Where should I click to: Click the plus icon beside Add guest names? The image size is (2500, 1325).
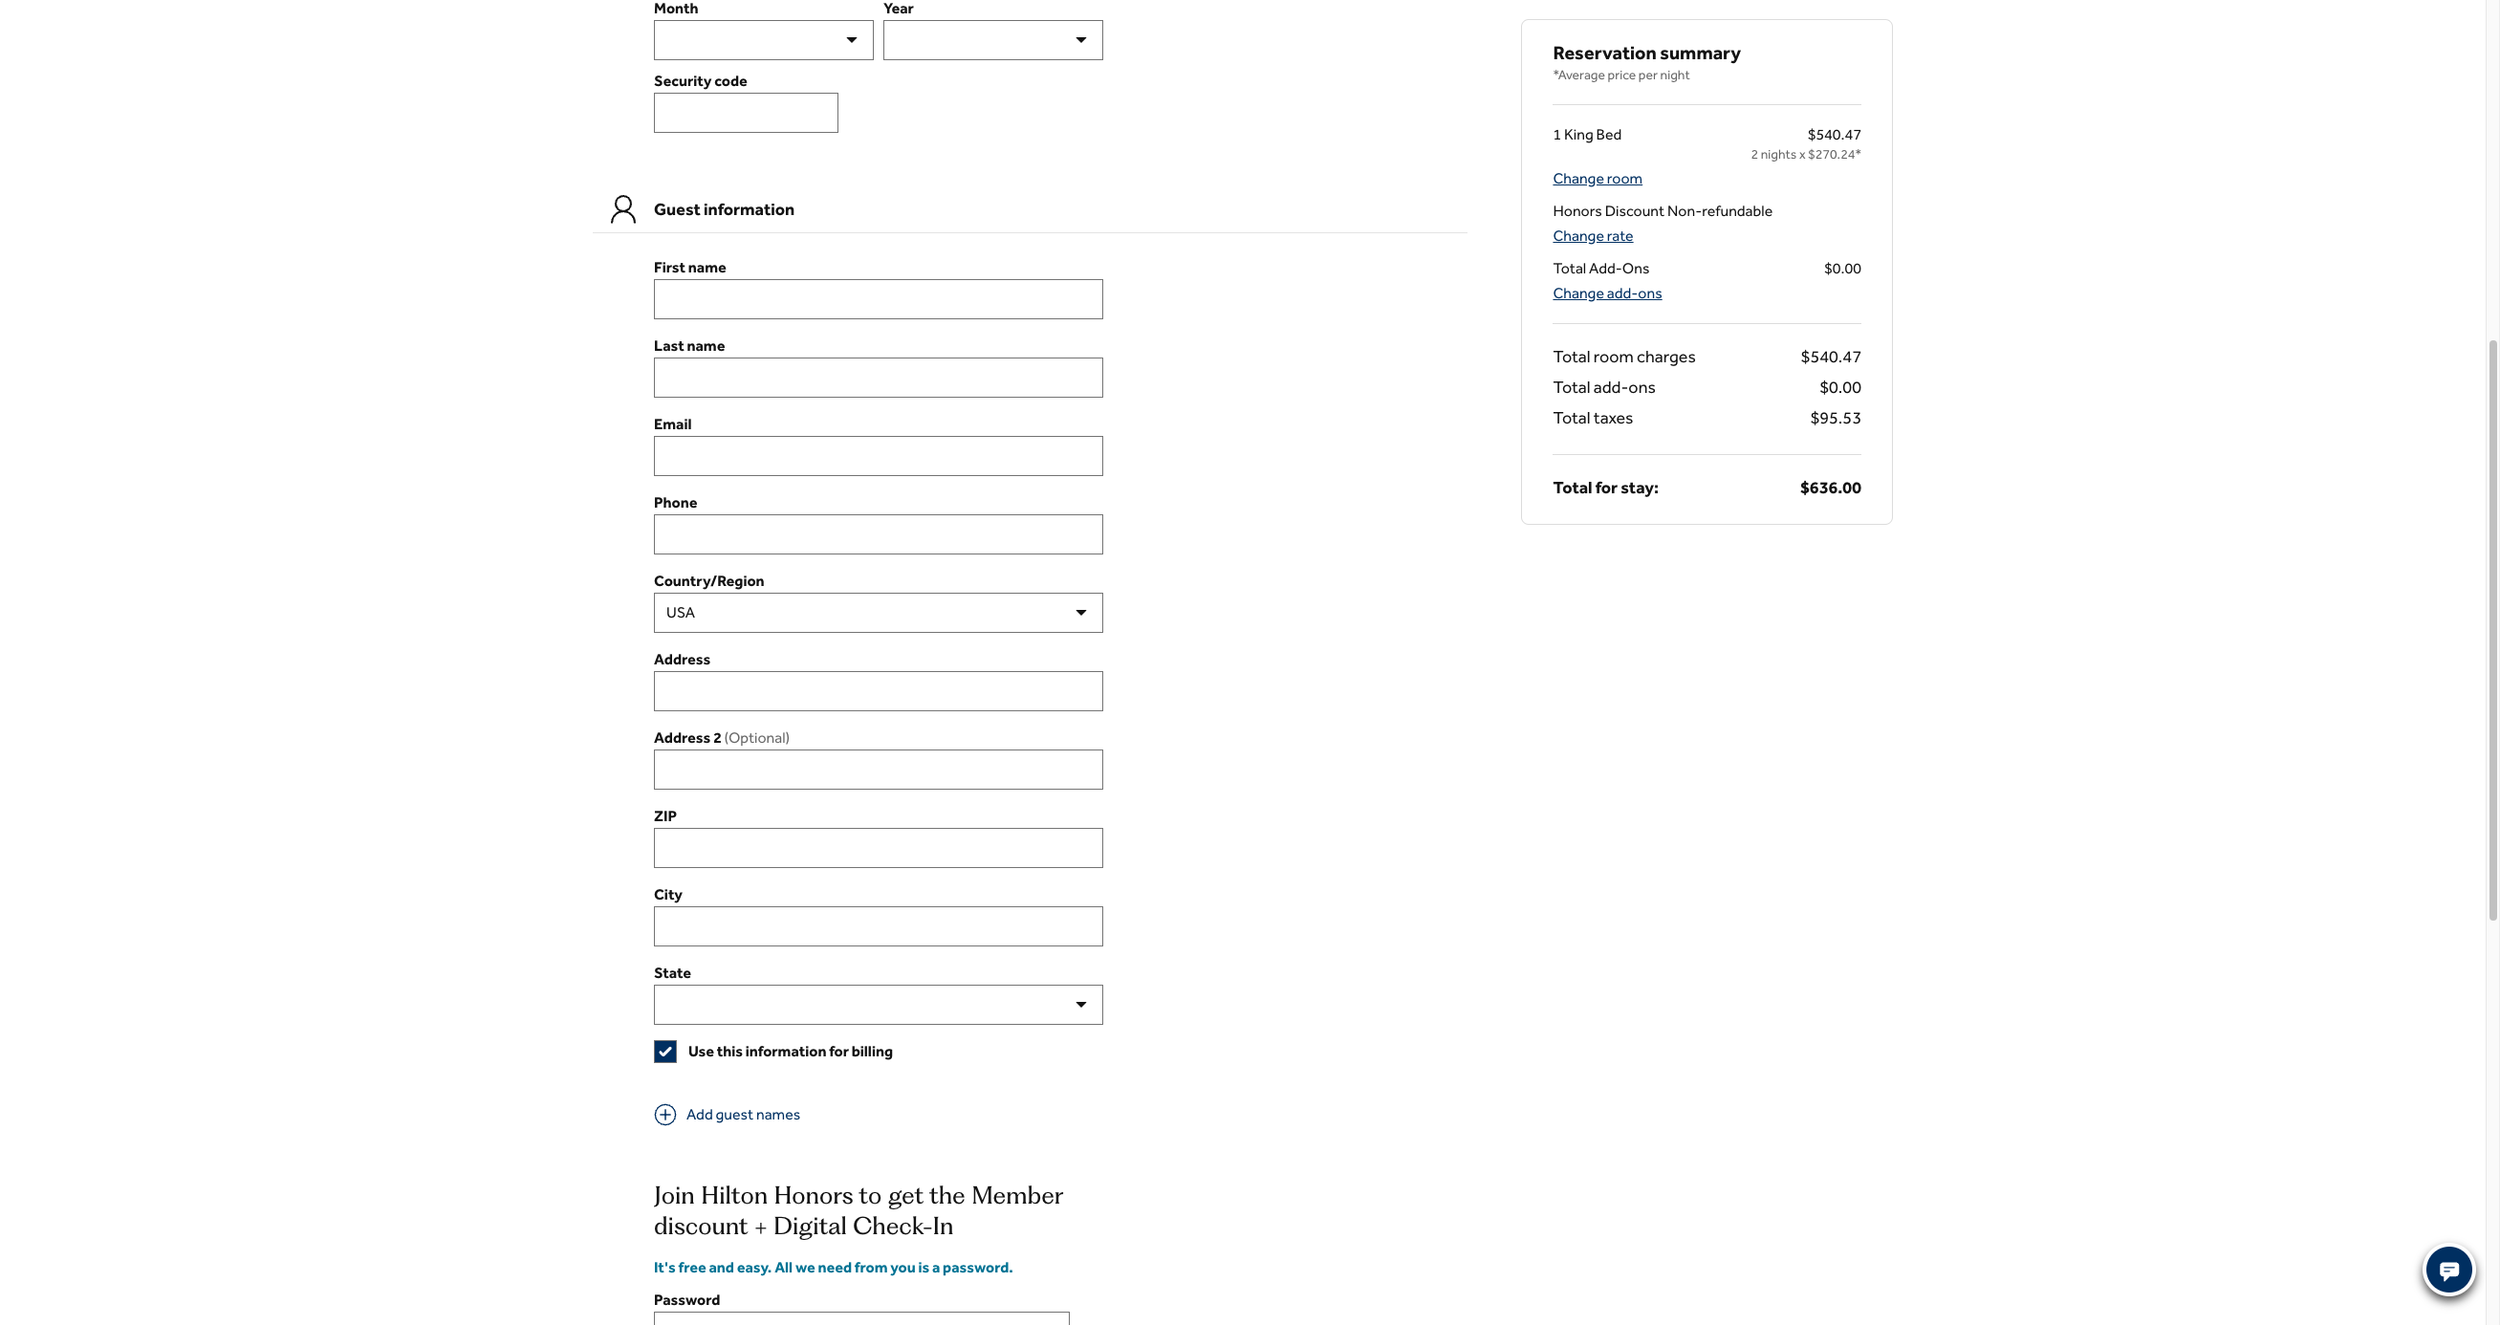coord(665,1114)
